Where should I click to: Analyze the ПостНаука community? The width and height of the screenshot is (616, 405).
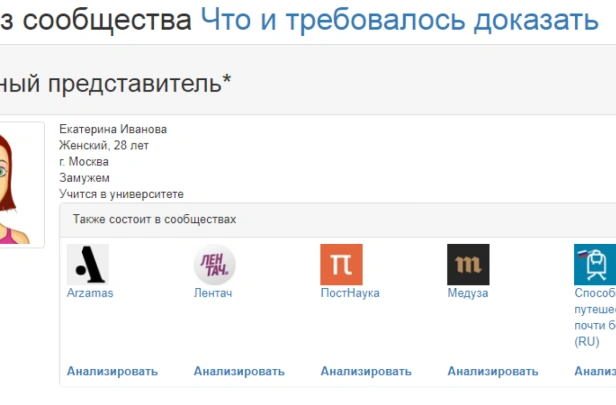[366, 371]
